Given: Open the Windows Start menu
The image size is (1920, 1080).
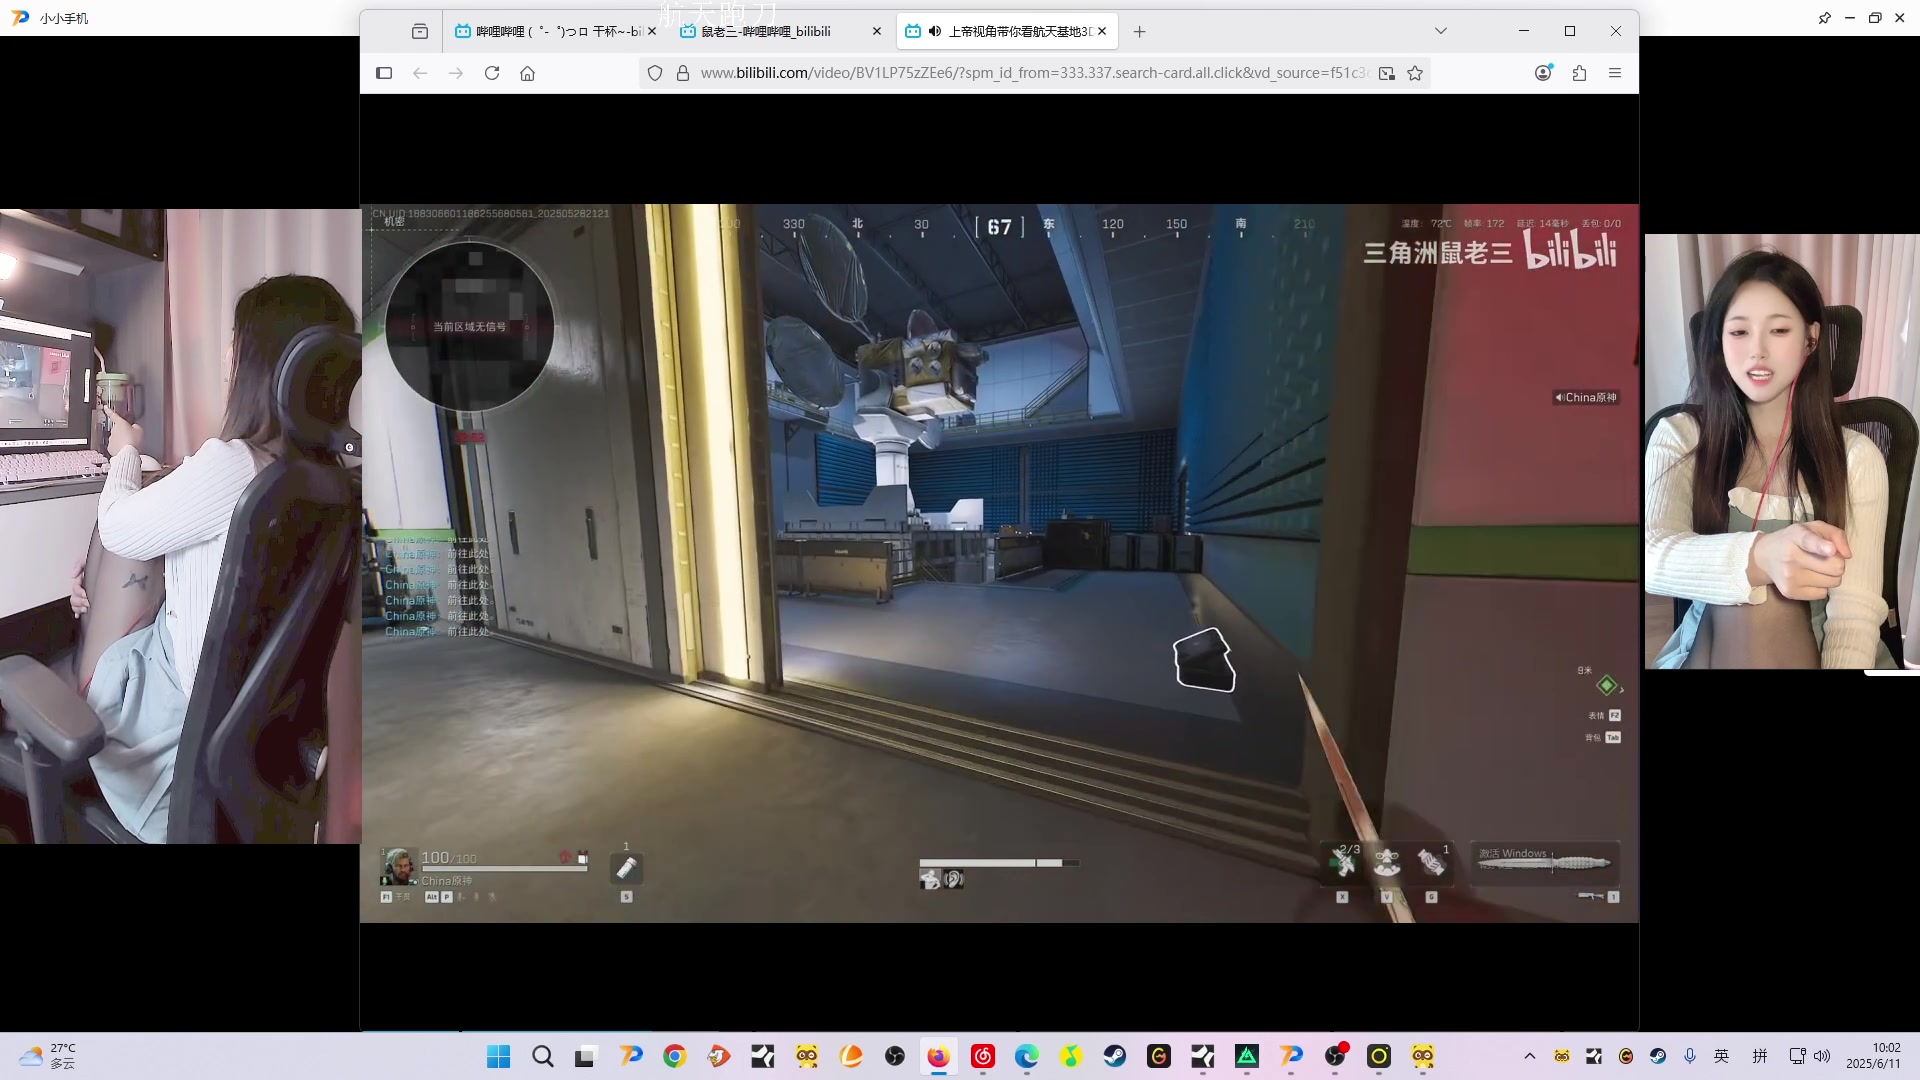Looking at the screenshot, I should point(499,1056).
